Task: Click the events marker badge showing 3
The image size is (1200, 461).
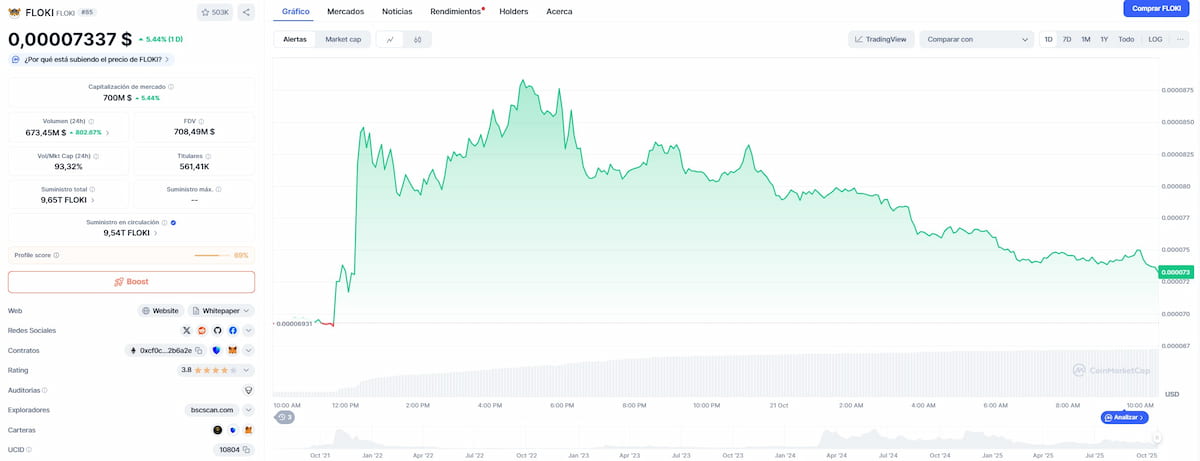Action: 285,417
